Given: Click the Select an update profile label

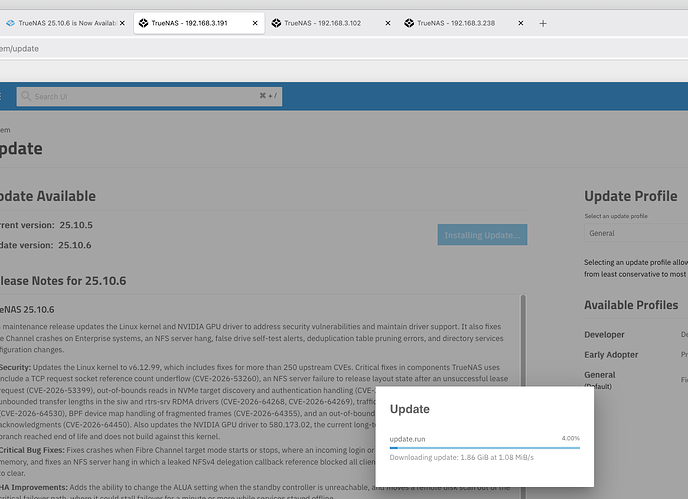Looking at the screenshot, I should (x=616, y=216).
